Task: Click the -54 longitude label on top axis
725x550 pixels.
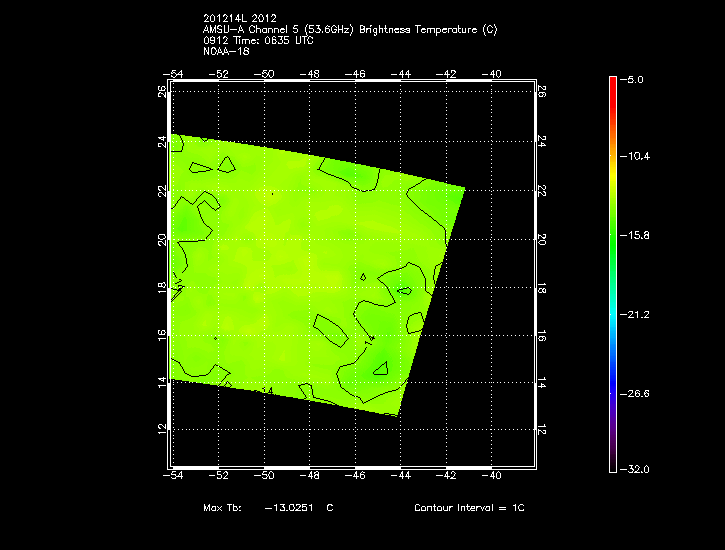Action: [x=174, y=74]
